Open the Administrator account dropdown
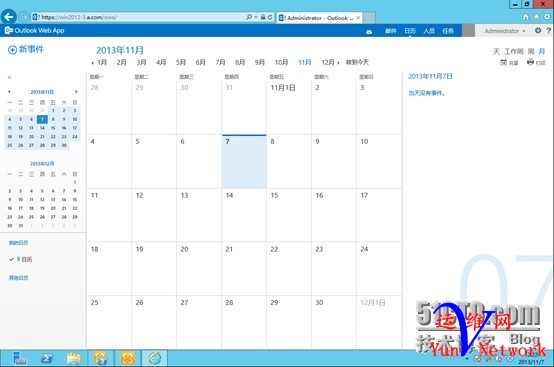Viewport: 554px width, 367px height. 505,31
